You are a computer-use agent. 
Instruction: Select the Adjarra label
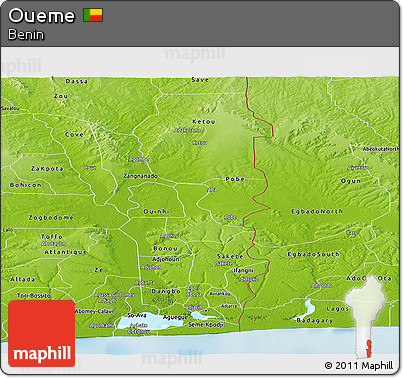[229, 306]
